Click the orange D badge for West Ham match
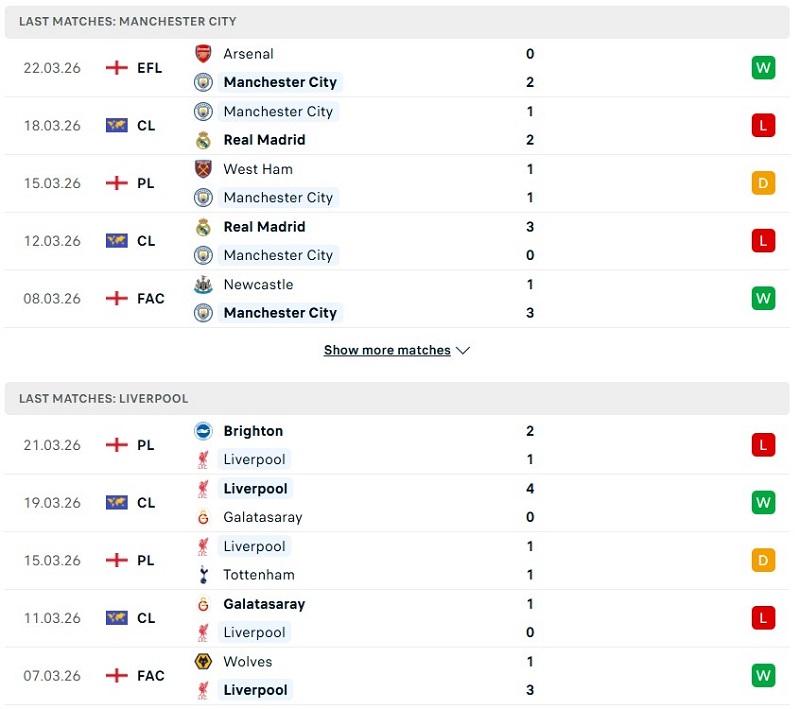 (763, 183)
